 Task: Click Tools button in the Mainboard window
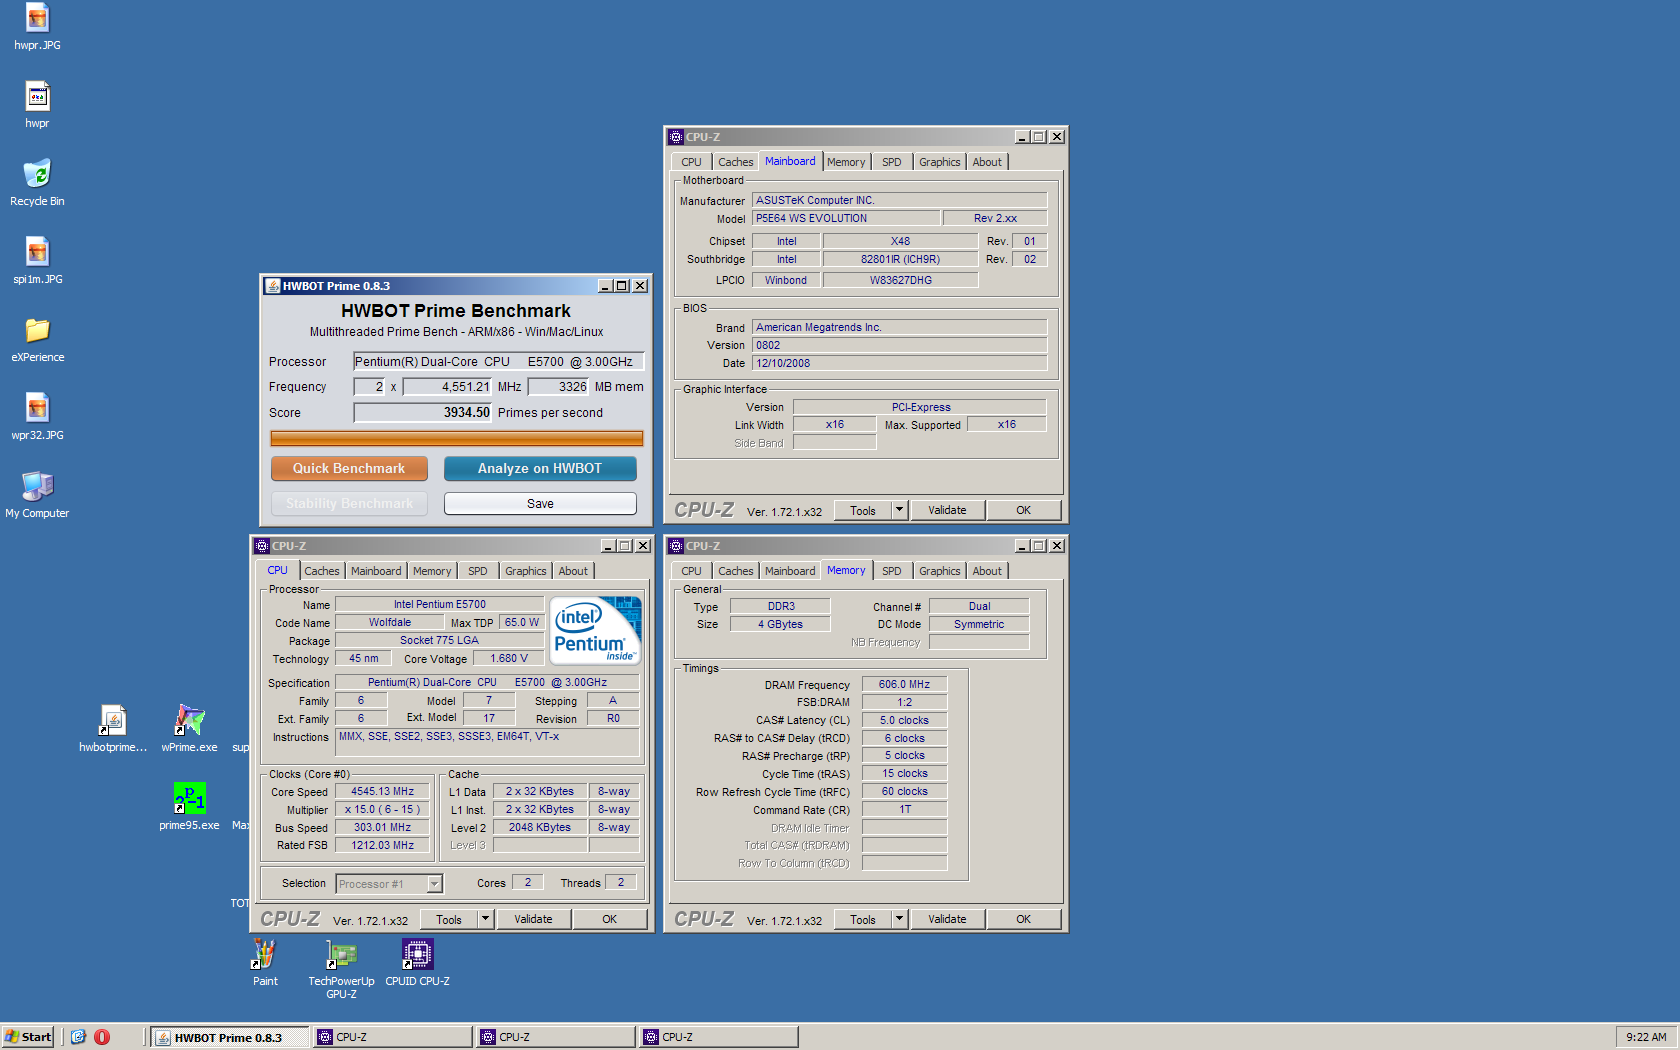coord(863,510)
